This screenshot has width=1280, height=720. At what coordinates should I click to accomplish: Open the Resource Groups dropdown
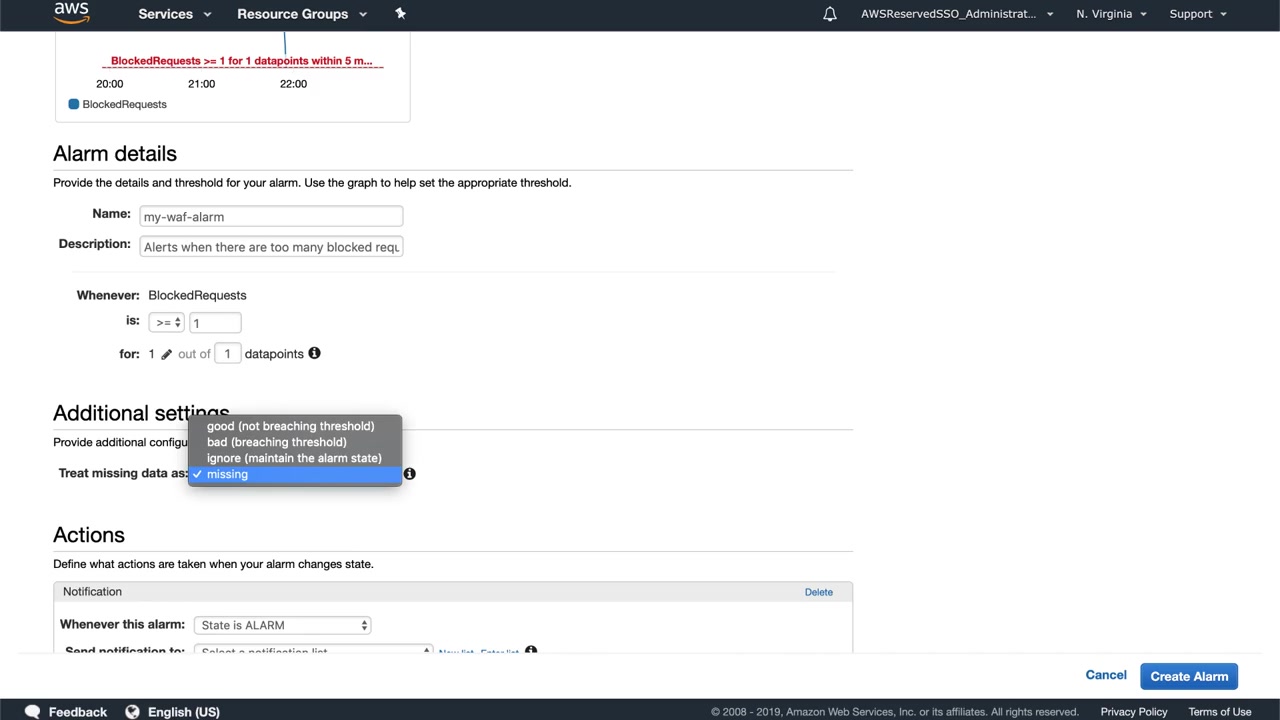coord(301,14)
